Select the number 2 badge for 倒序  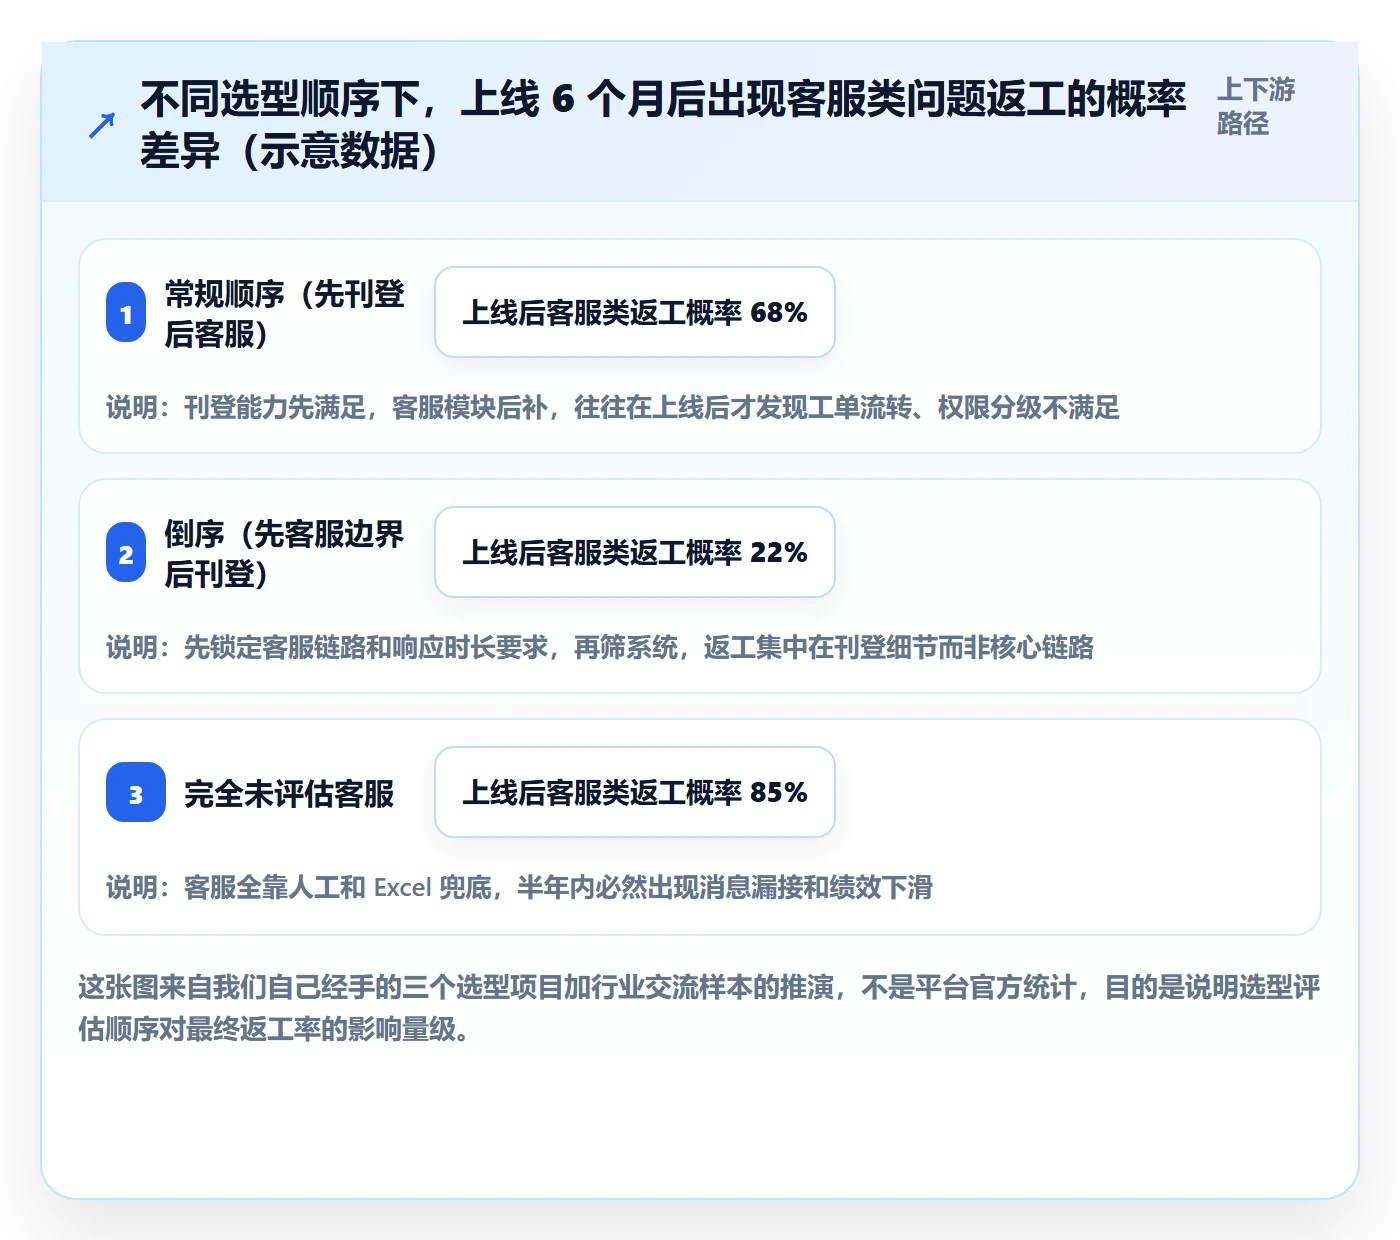point(126,553)
